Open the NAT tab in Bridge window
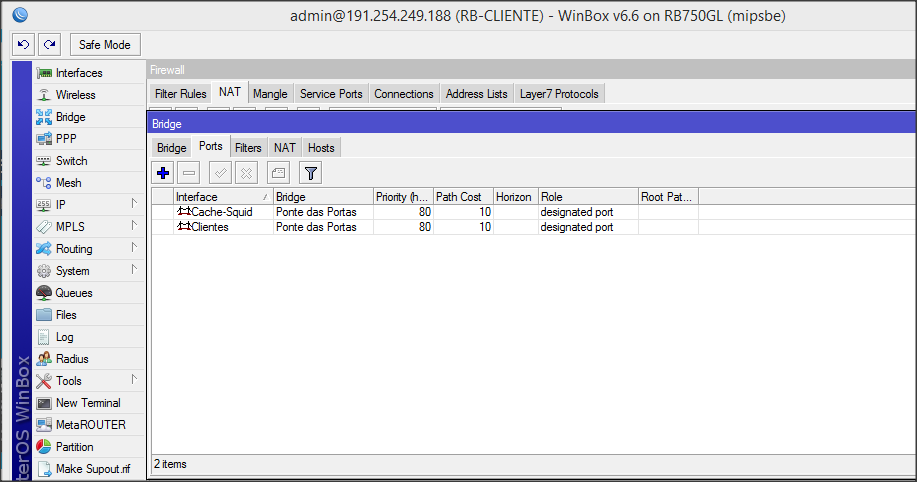The height and width of the screenshot is (482, 917). point(285,148)
